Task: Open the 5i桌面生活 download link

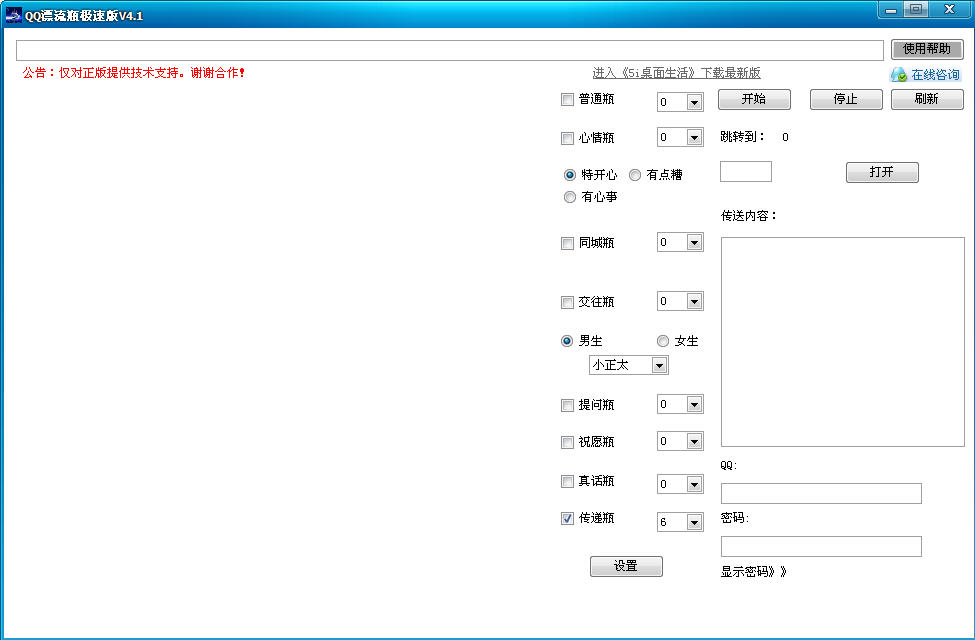Action: coord(677,73)
